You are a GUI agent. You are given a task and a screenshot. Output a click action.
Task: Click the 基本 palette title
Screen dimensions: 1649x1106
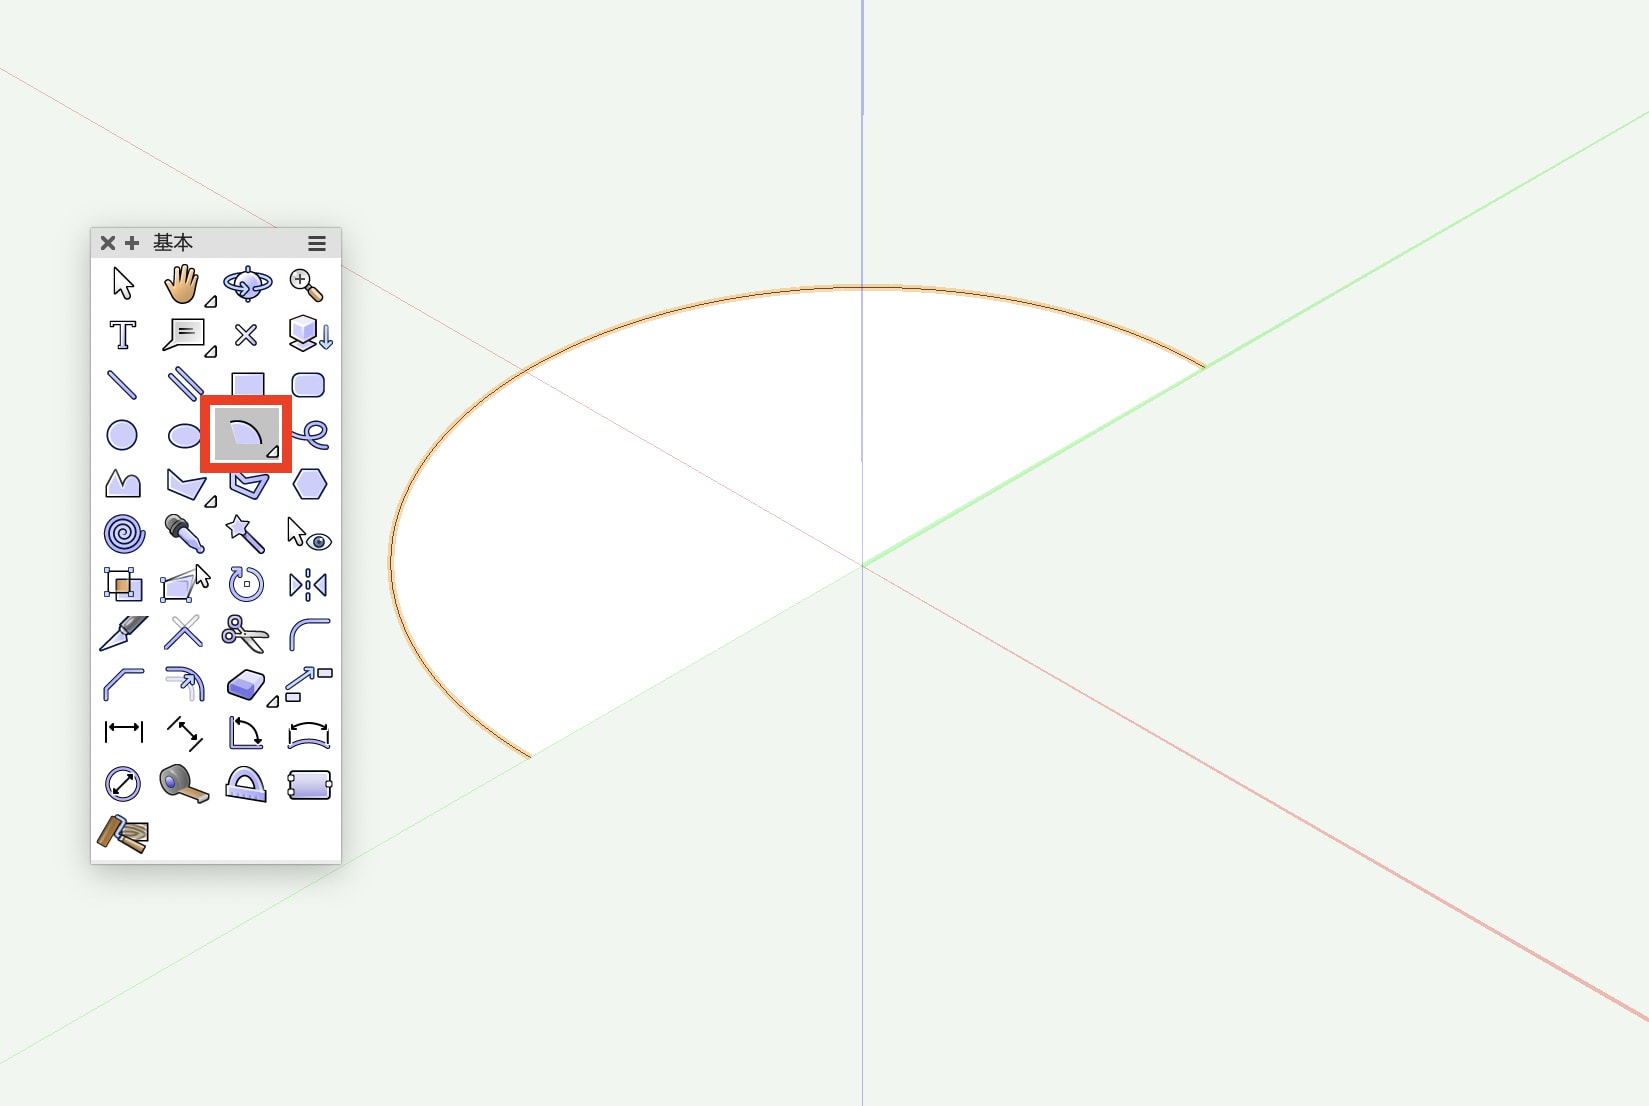173,243
